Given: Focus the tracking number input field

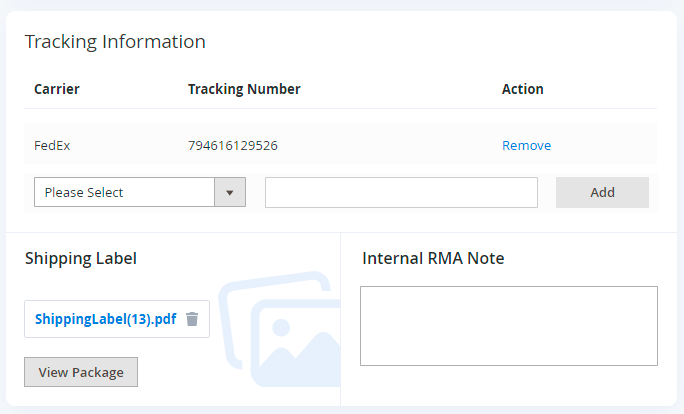Looking at the screenshot, I should [401, 192].
